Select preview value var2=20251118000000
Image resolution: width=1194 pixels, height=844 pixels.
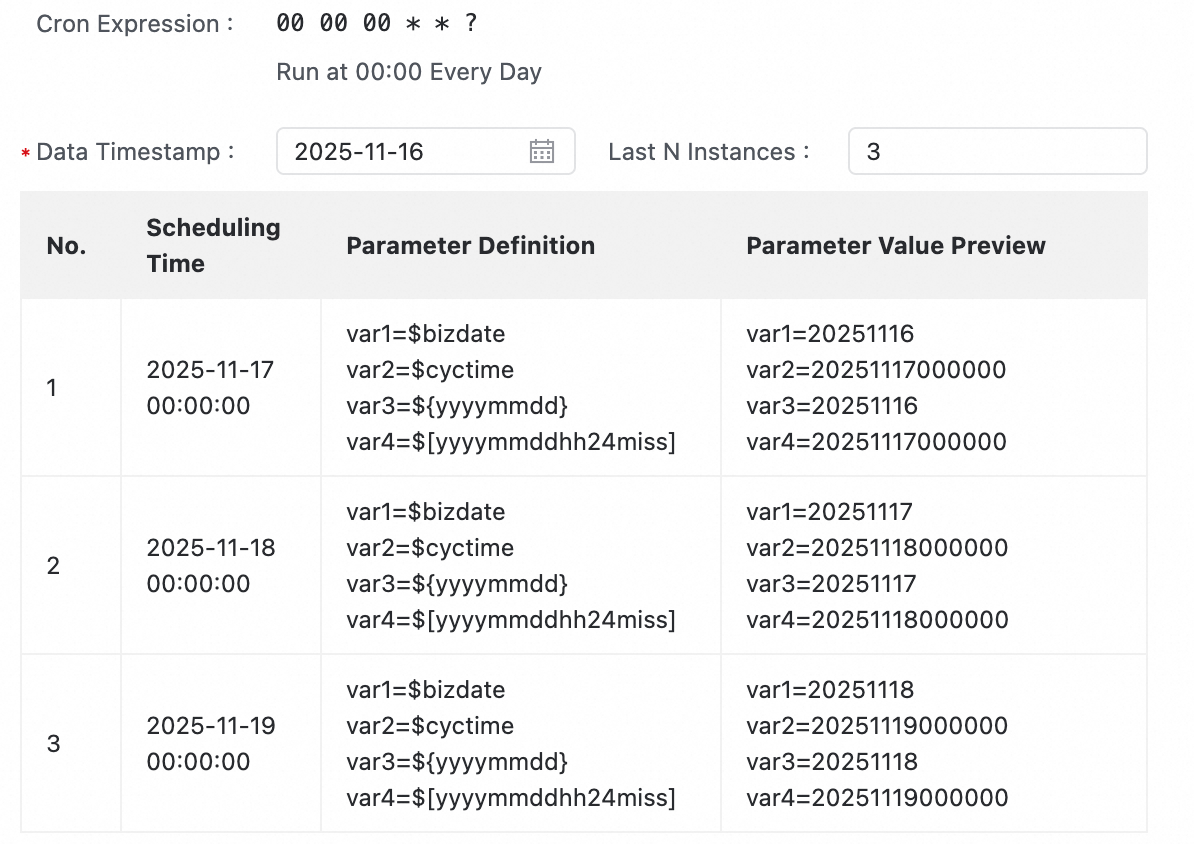coord(877,548)
